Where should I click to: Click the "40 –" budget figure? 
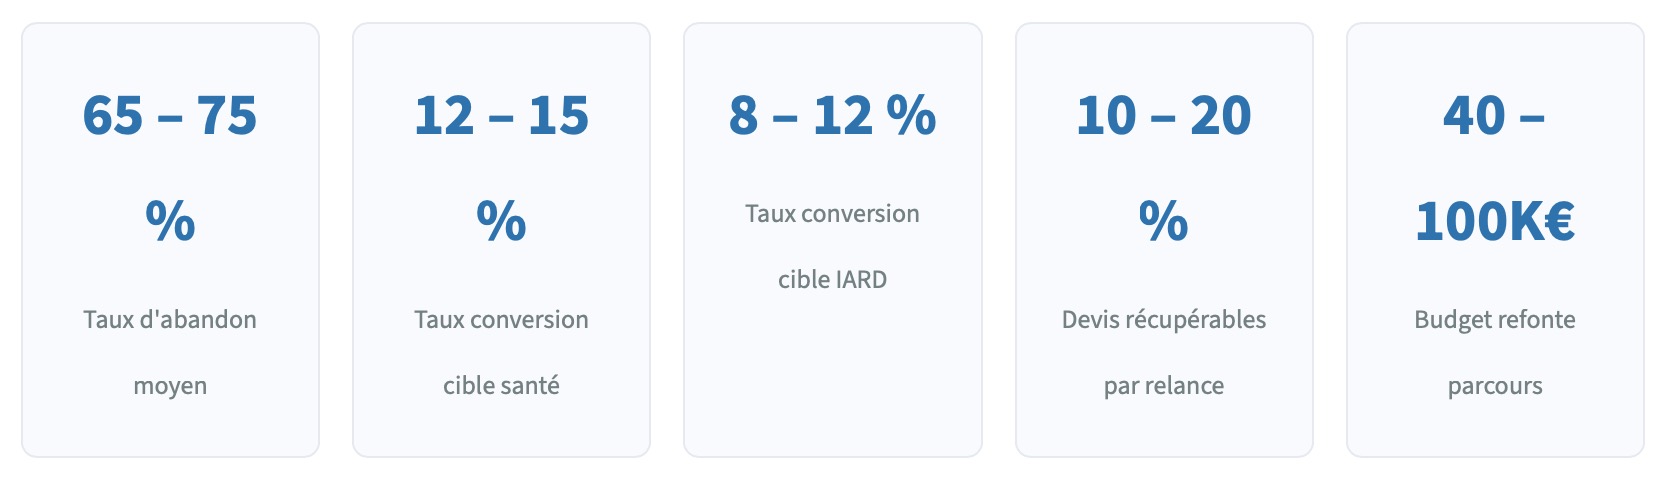coord(1494,115)
